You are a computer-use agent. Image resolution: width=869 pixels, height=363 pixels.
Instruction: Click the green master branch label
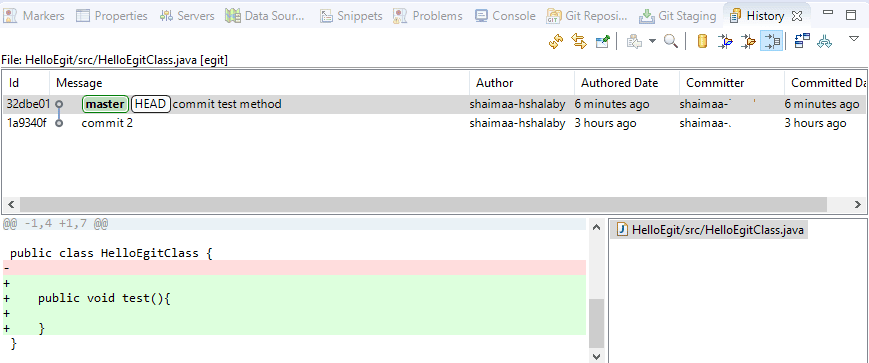pyautogui.click(x=105, y=104)
